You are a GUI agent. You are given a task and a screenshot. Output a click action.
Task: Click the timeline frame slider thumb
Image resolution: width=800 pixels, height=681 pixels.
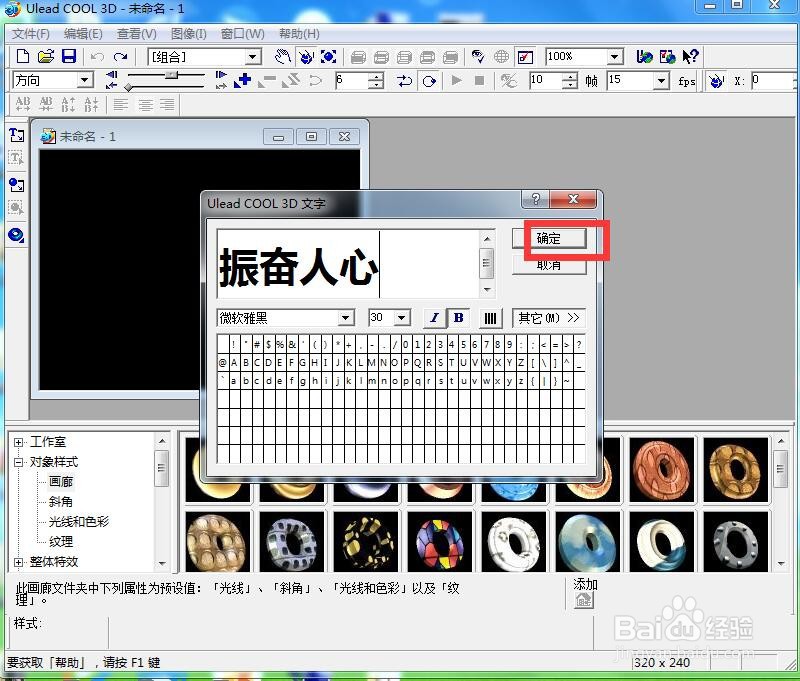(171, 75)
